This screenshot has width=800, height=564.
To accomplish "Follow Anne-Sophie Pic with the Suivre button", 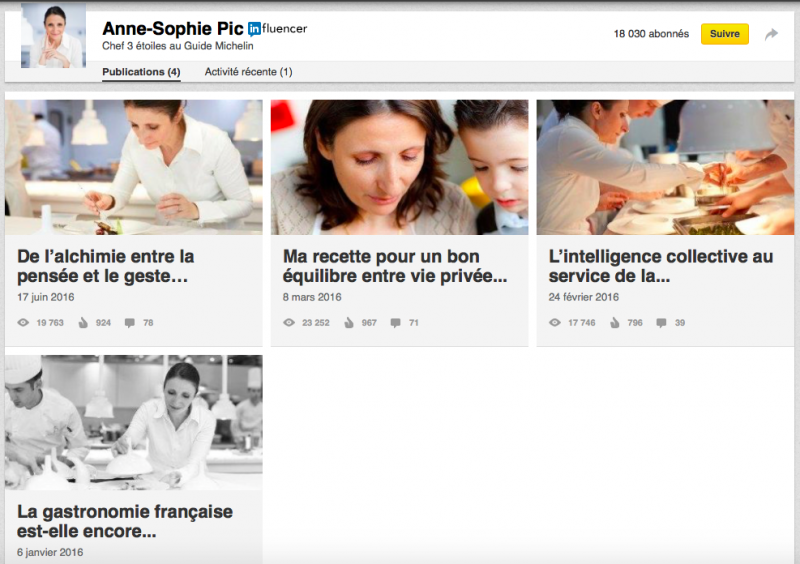I will pyautogui.click(x=724, y=34).
